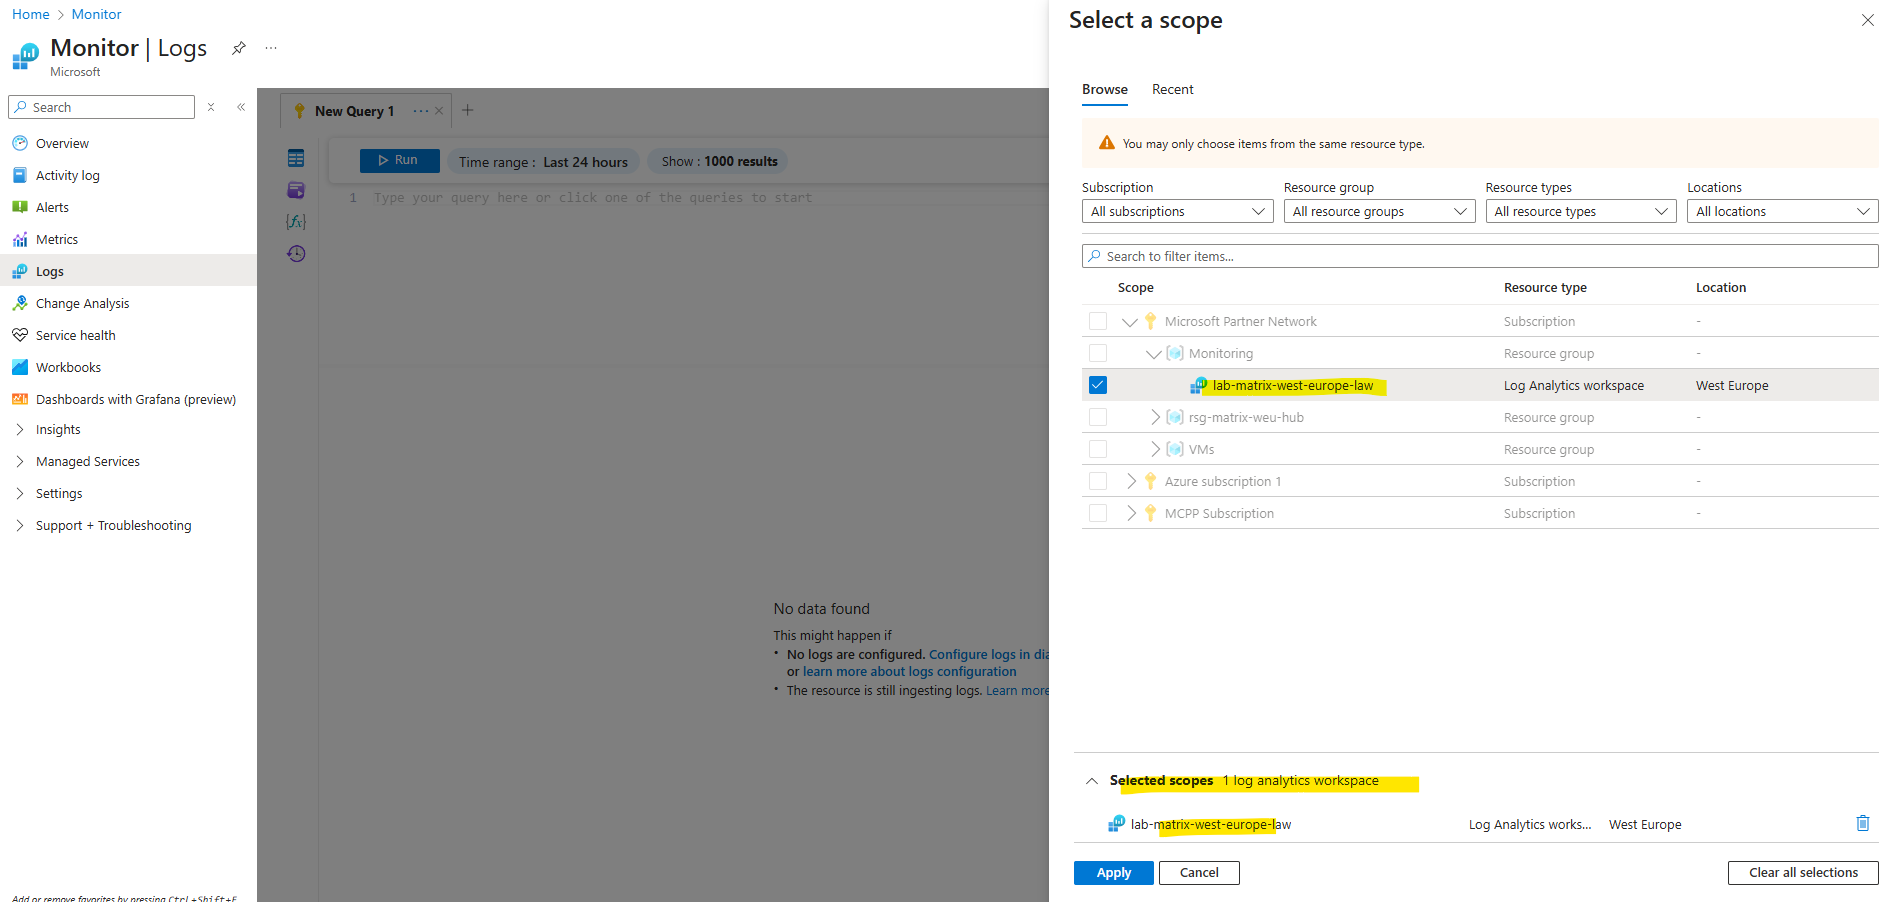Viewport: 1899px width, 902px height.
Task: Collapse the Microsoft Partner Network node
Action: 1130,322
